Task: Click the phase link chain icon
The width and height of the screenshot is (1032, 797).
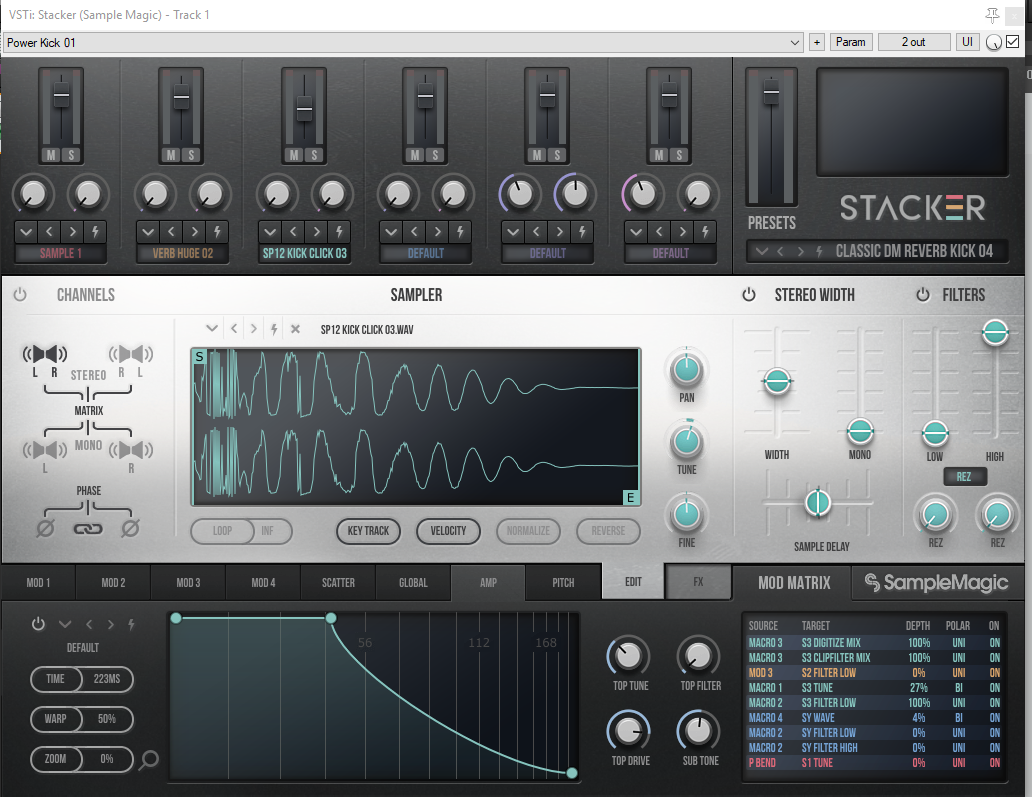Action: coord(88,528)
